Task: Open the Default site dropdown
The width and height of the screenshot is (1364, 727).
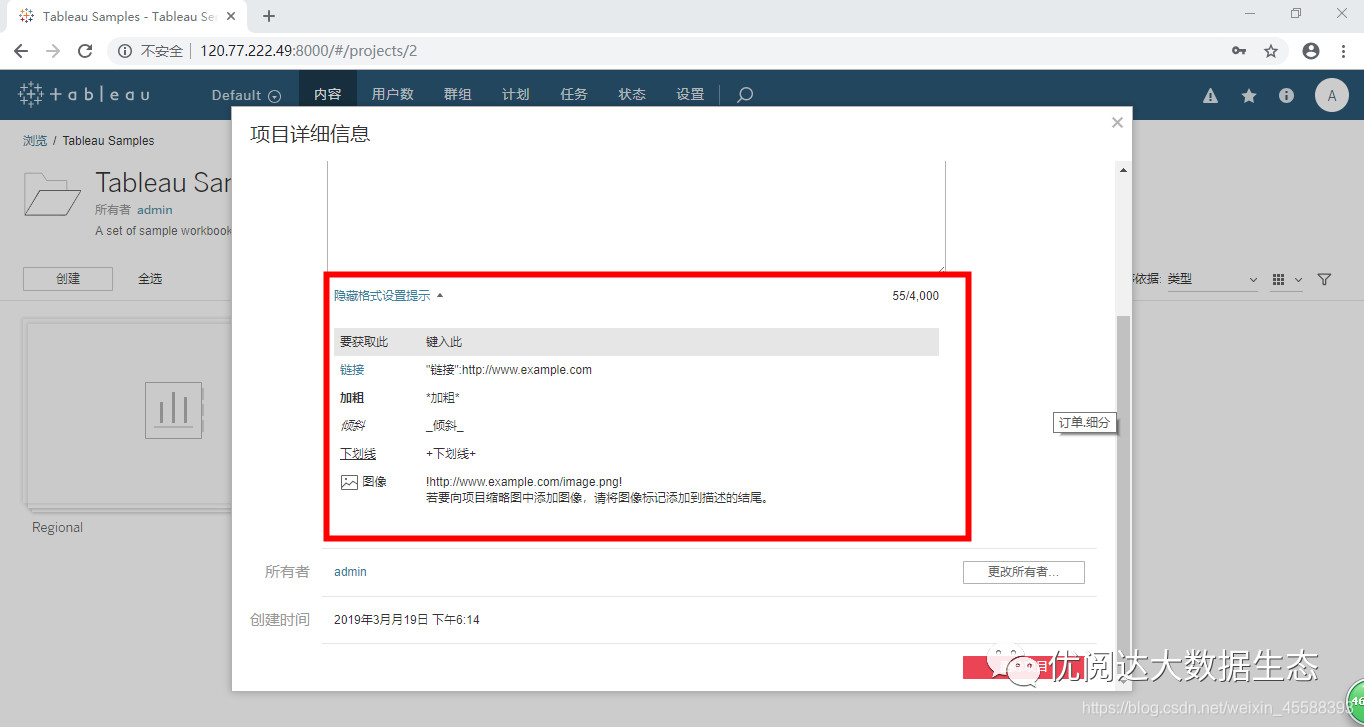Action: 246,95
